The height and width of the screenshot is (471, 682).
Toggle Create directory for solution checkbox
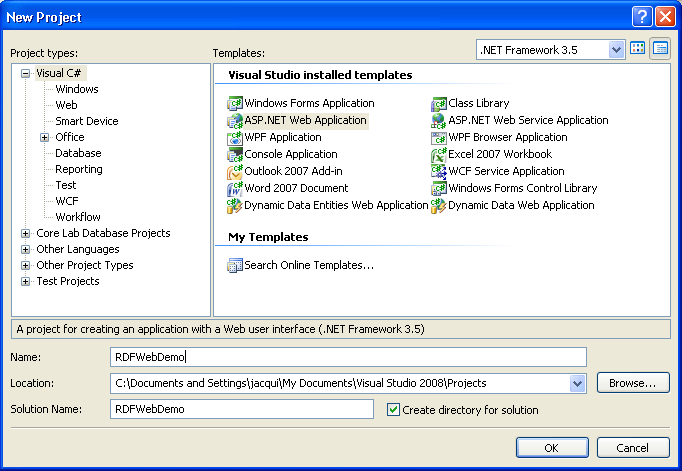[393, 409]
